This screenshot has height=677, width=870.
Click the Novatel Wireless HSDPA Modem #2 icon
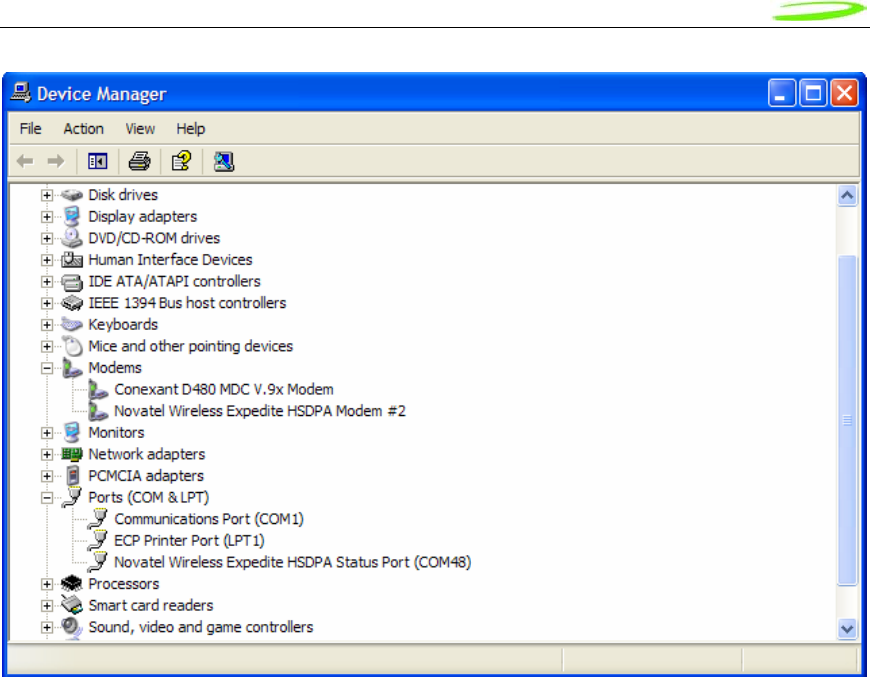(98, 411)
